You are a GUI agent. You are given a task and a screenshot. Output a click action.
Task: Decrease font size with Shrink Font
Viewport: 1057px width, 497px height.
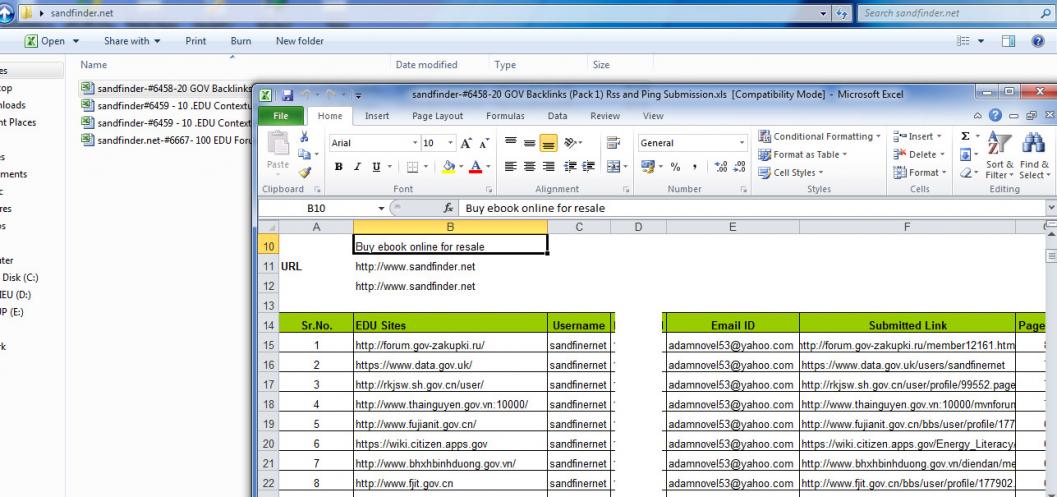(x=484, y=143)
